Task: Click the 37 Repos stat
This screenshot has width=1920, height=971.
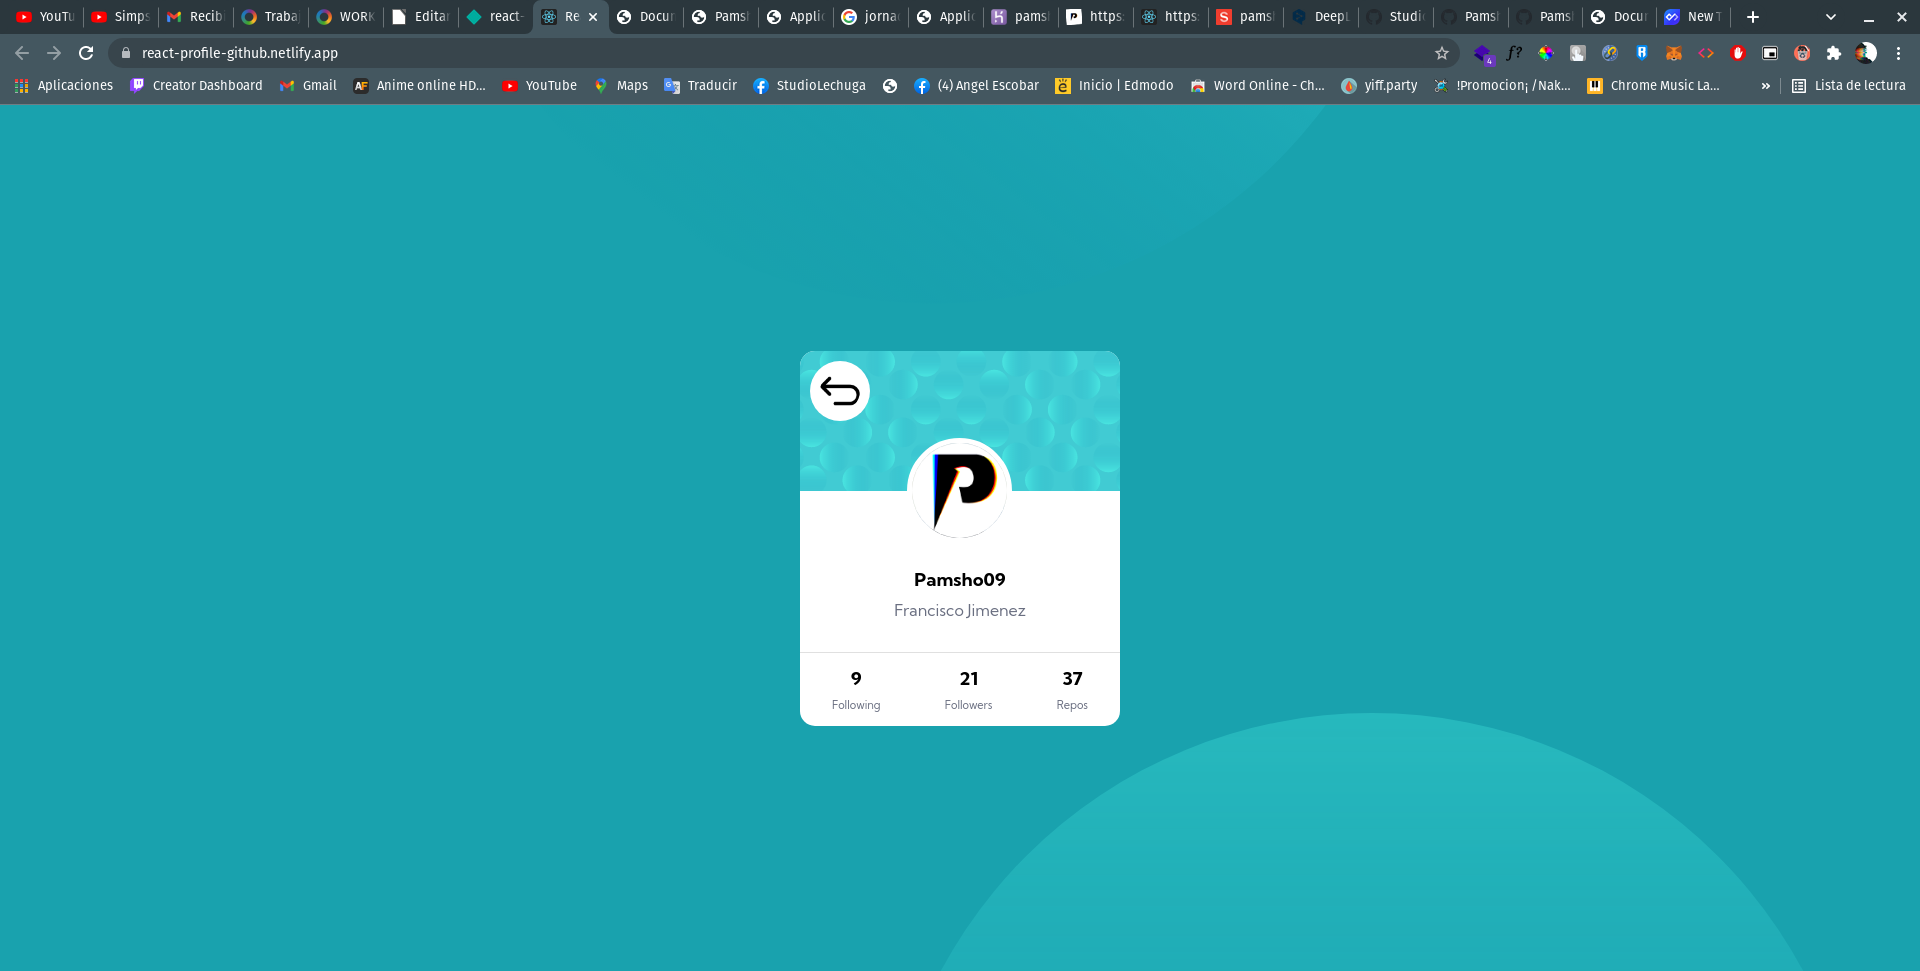Action: (1072, 690)
